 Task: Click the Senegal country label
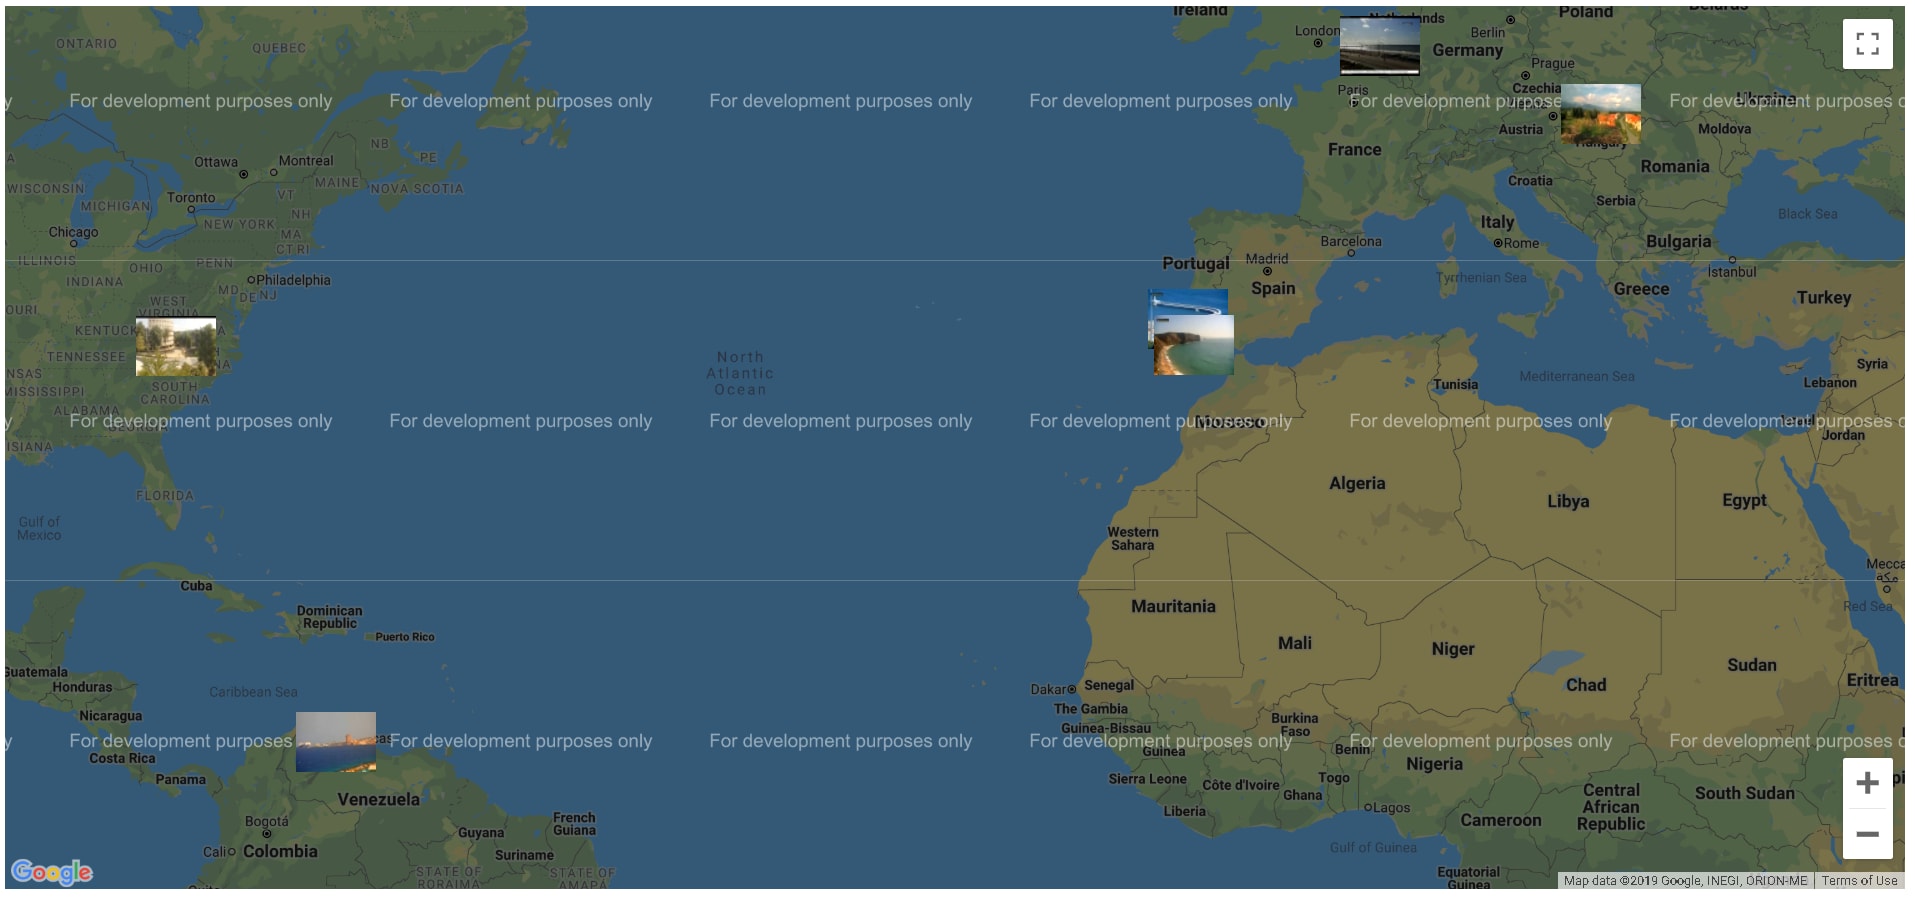1109,686
